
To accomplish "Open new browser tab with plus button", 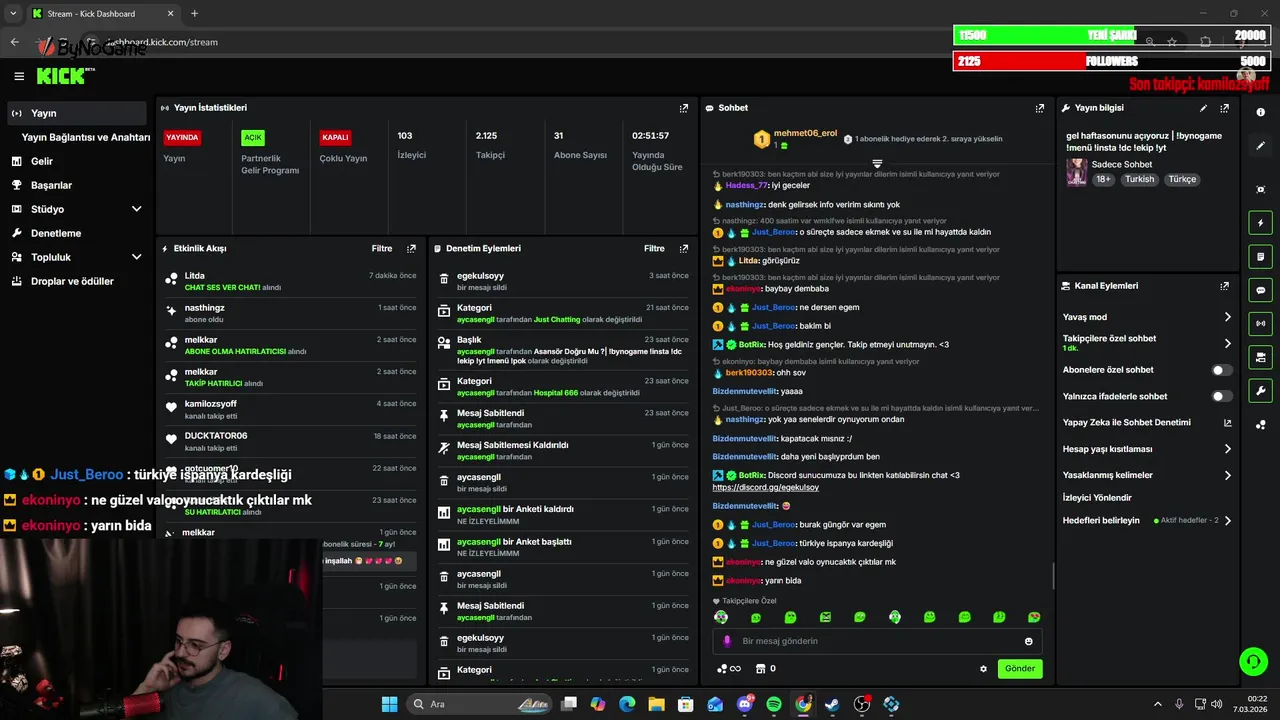I will point(194,14).
